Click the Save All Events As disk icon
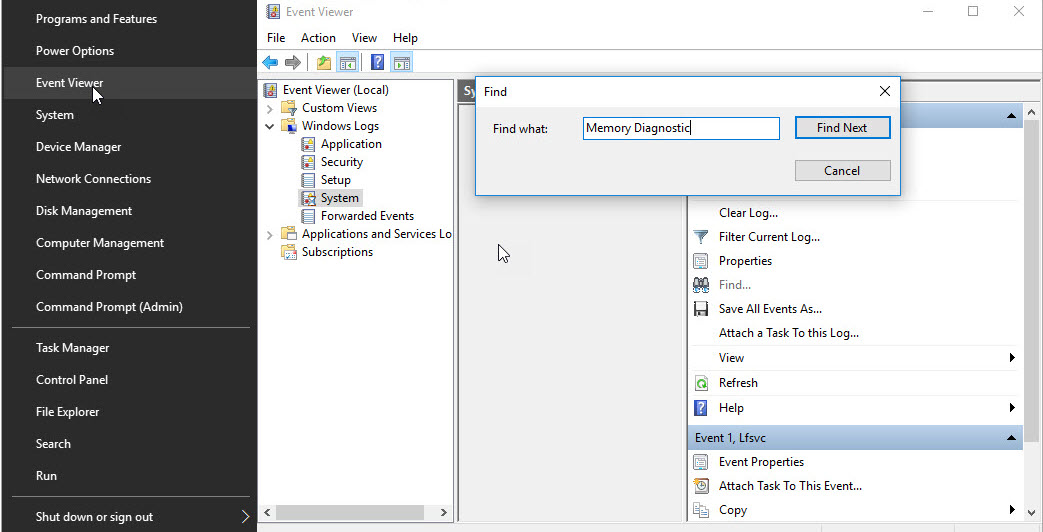Viewport: 1043px width, 532px height. [x=701, y=309]
